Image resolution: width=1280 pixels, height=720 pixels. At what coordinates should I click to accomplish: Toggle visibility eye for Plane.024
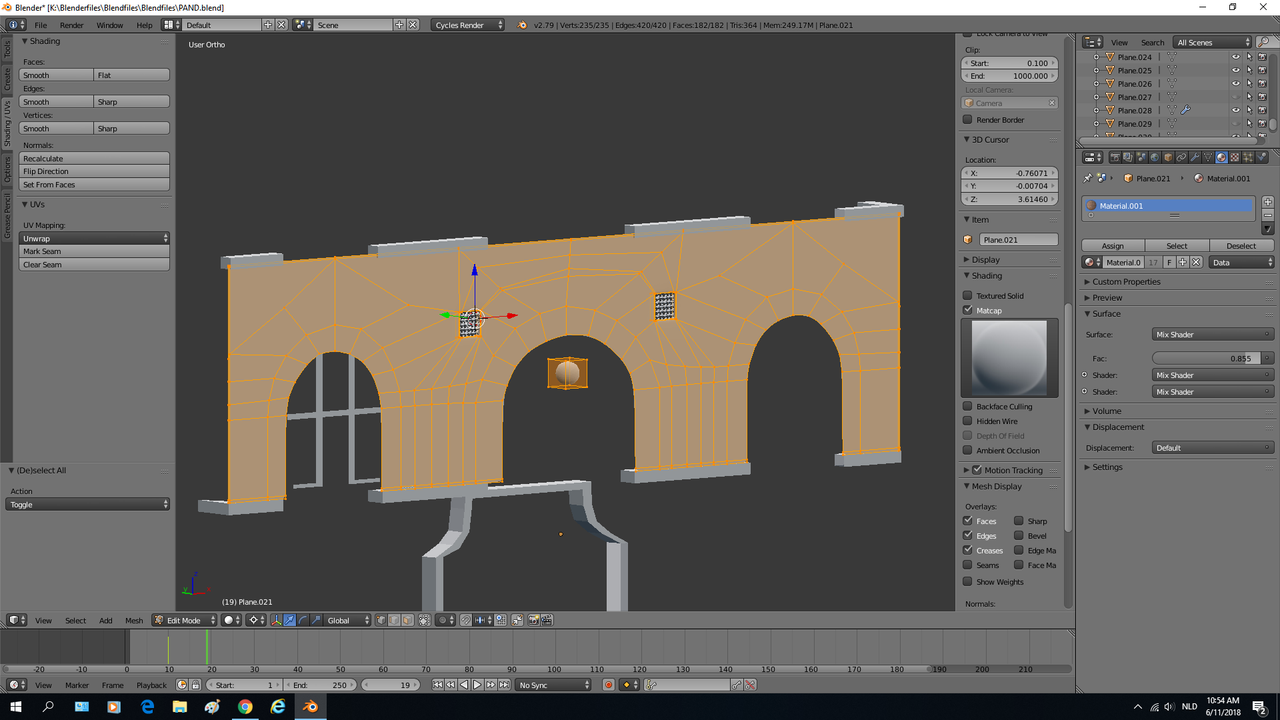(1236, 57)
